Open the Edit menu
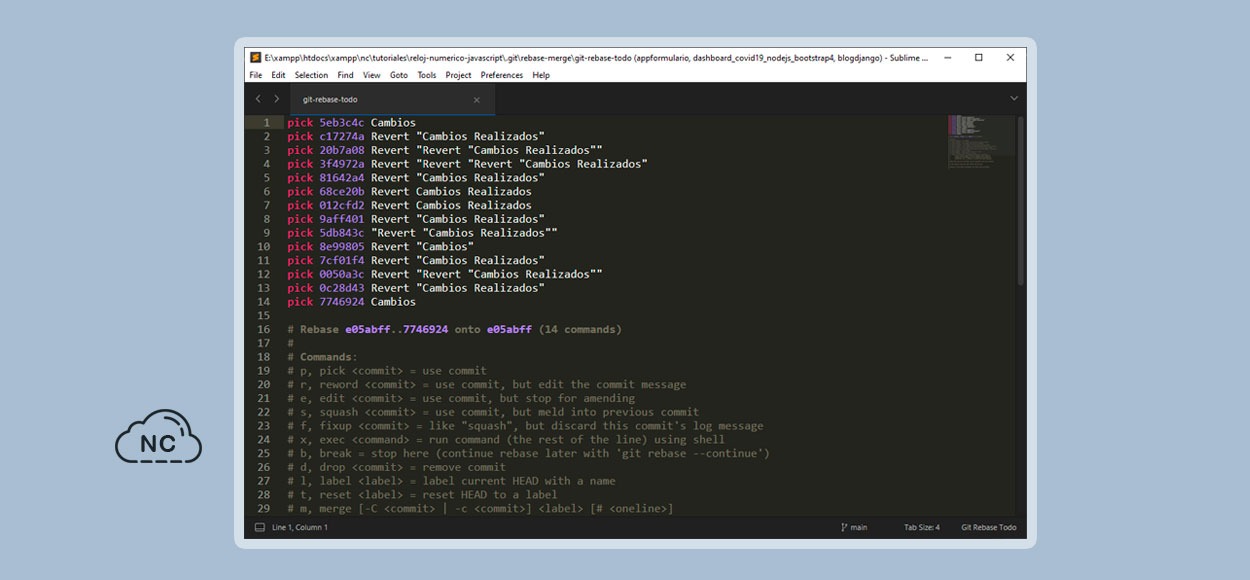1250x580 pixels. click(x=278, y=75)
